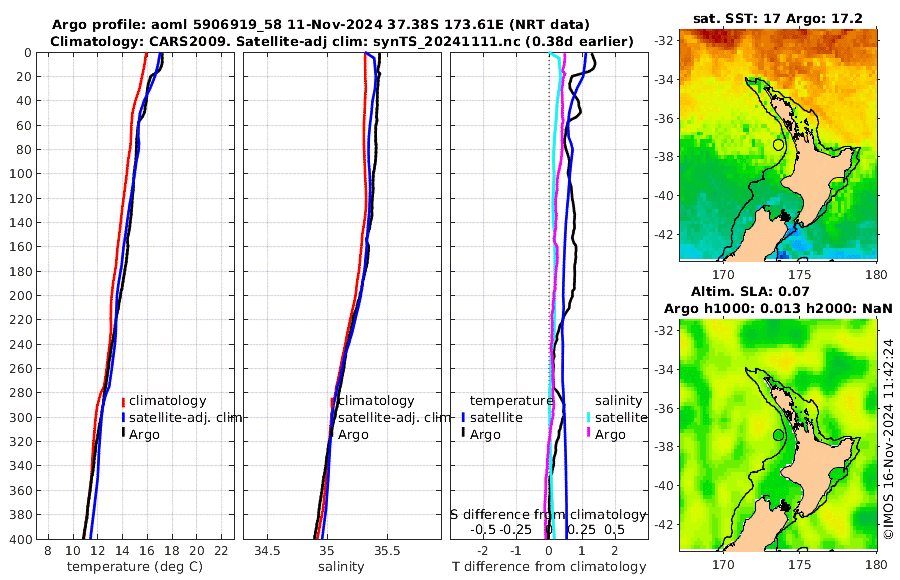The height and width of the screenshot is (580, 900).
Task: Click the 'sat. SST: 17 Argo: 17.2' map title
Action: [x=778, y=18]
